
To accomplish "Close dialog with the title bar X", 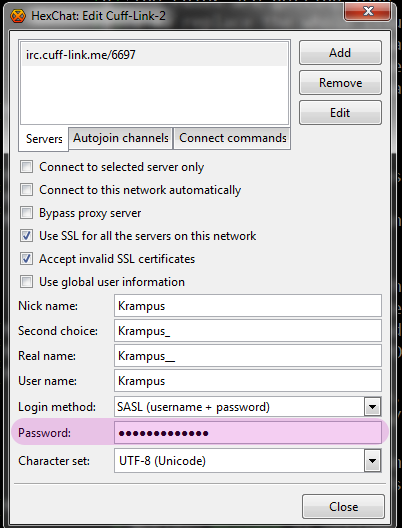I will (368, 11).
